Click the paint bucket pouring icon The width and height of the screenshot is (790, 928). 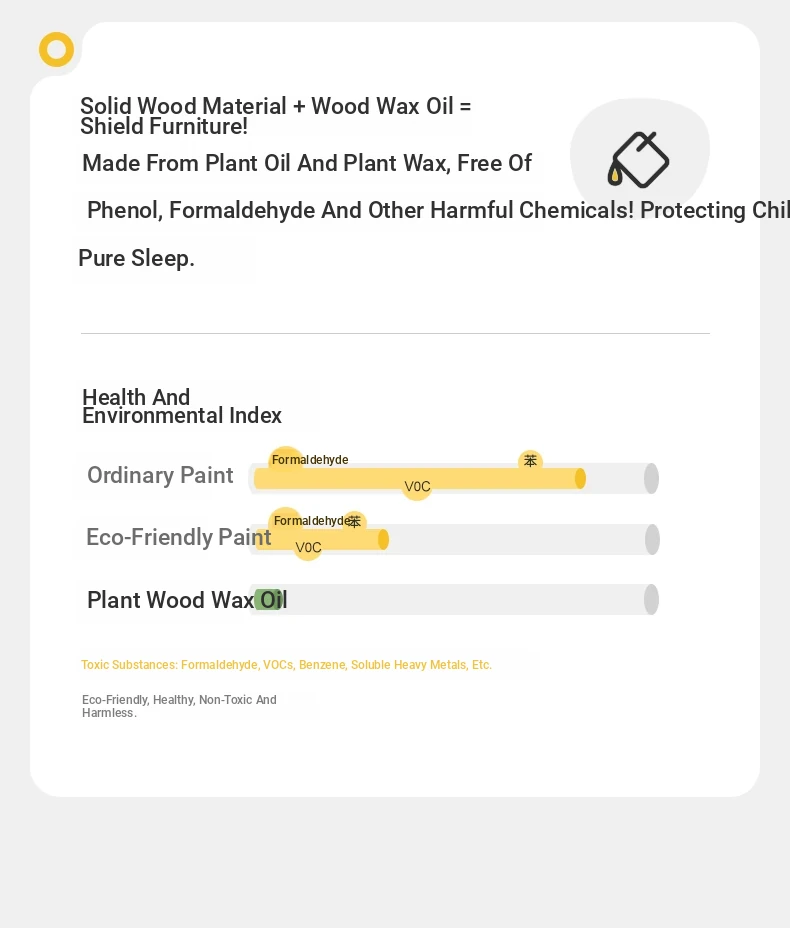point(639,160)
